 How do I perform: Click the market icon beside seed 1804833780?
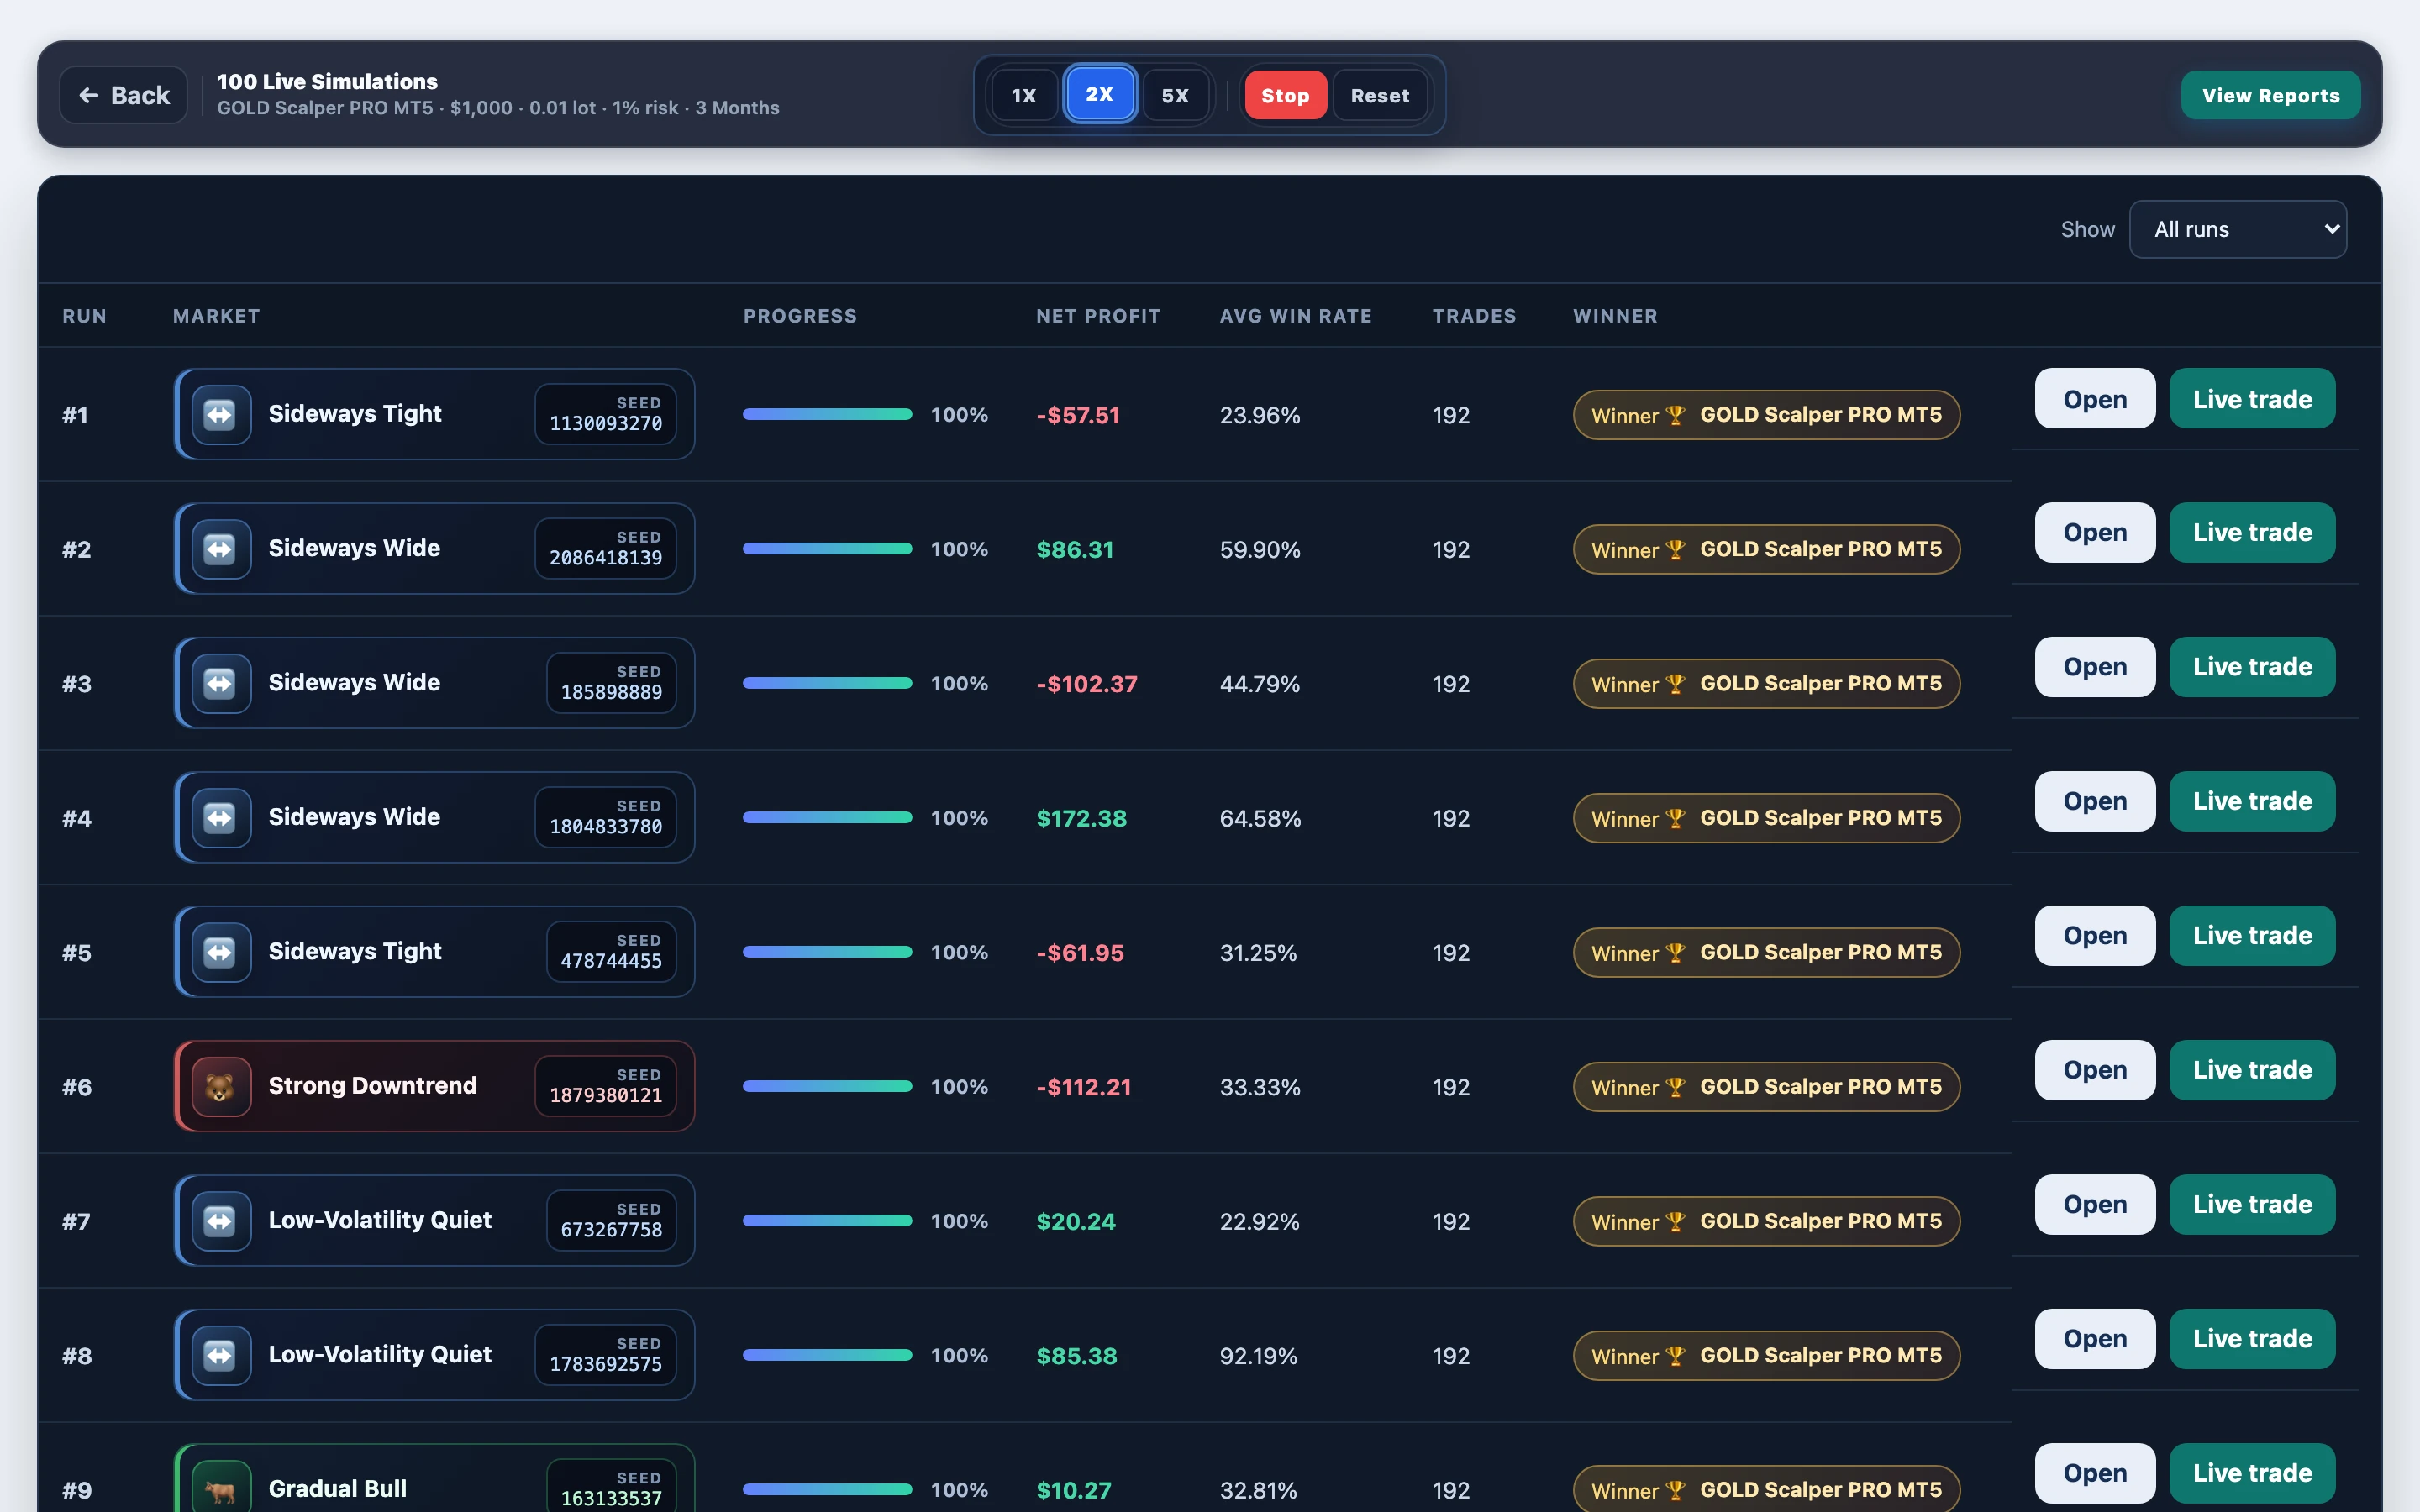click(x=220, y=818)
